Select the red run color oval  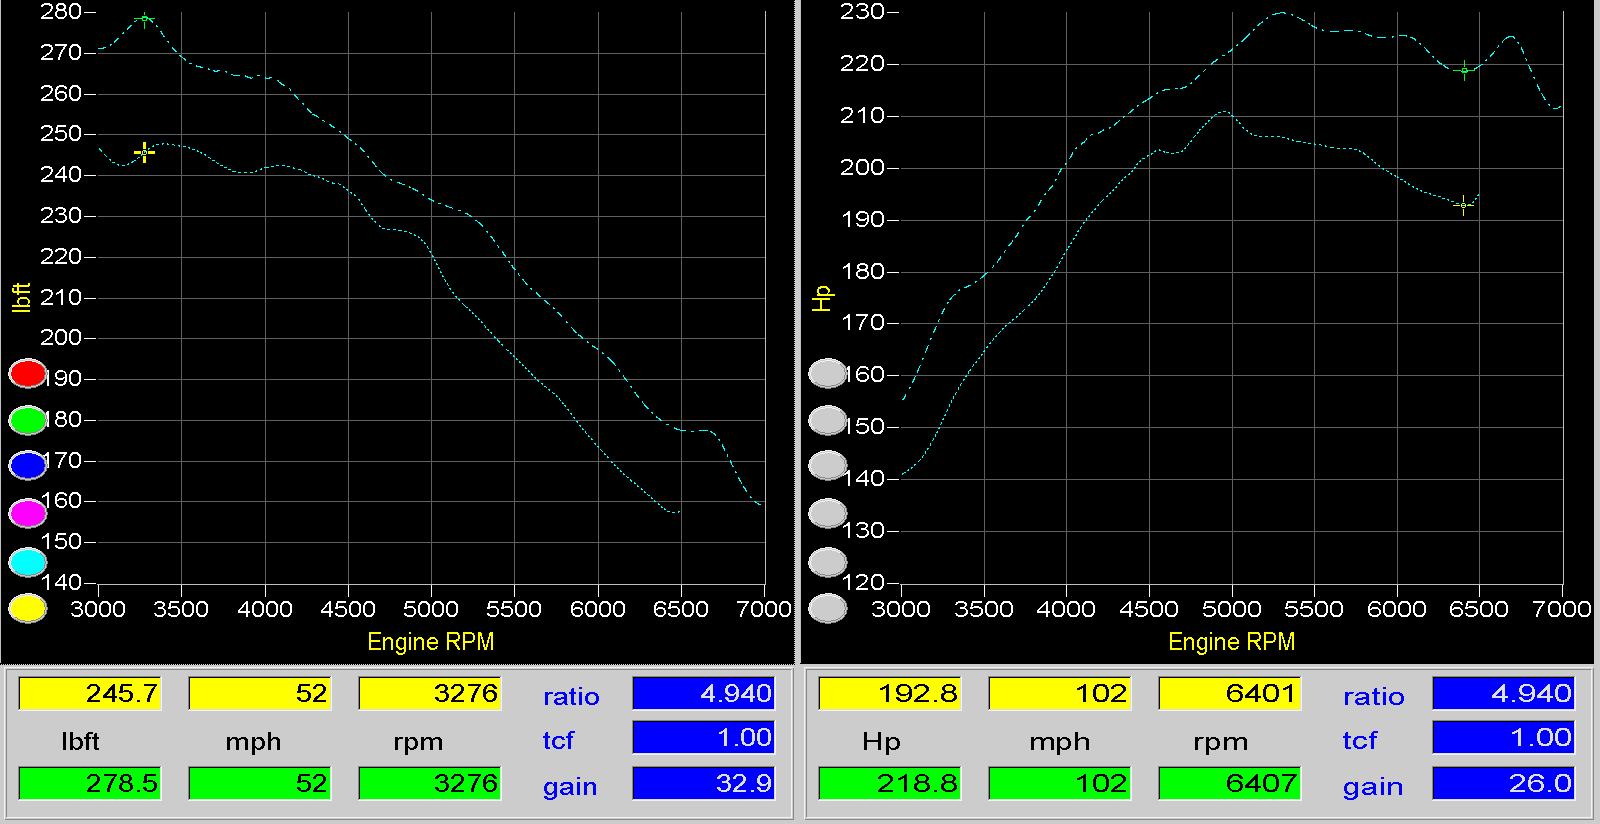point(28,374)
